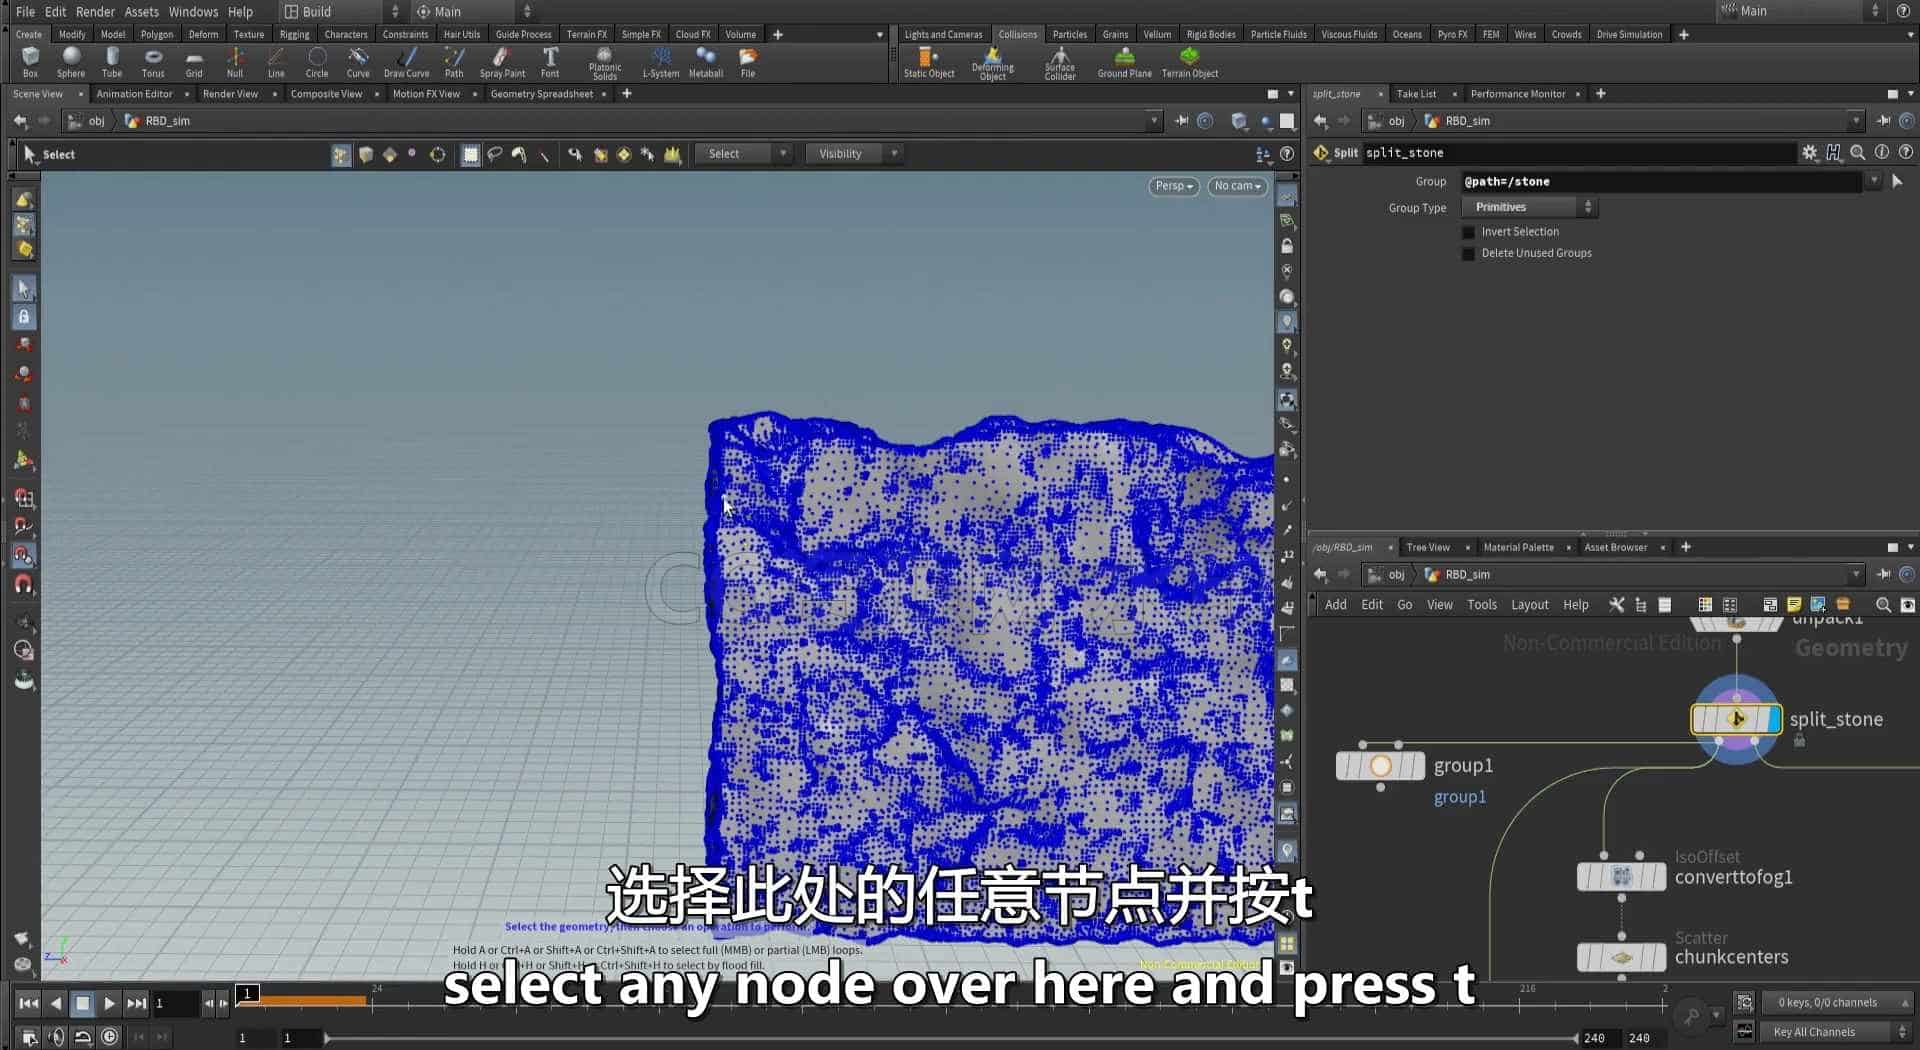Switch to the Geometry Spreadsheet tab
1920x1050 pixels.
[x=541, y=94]
